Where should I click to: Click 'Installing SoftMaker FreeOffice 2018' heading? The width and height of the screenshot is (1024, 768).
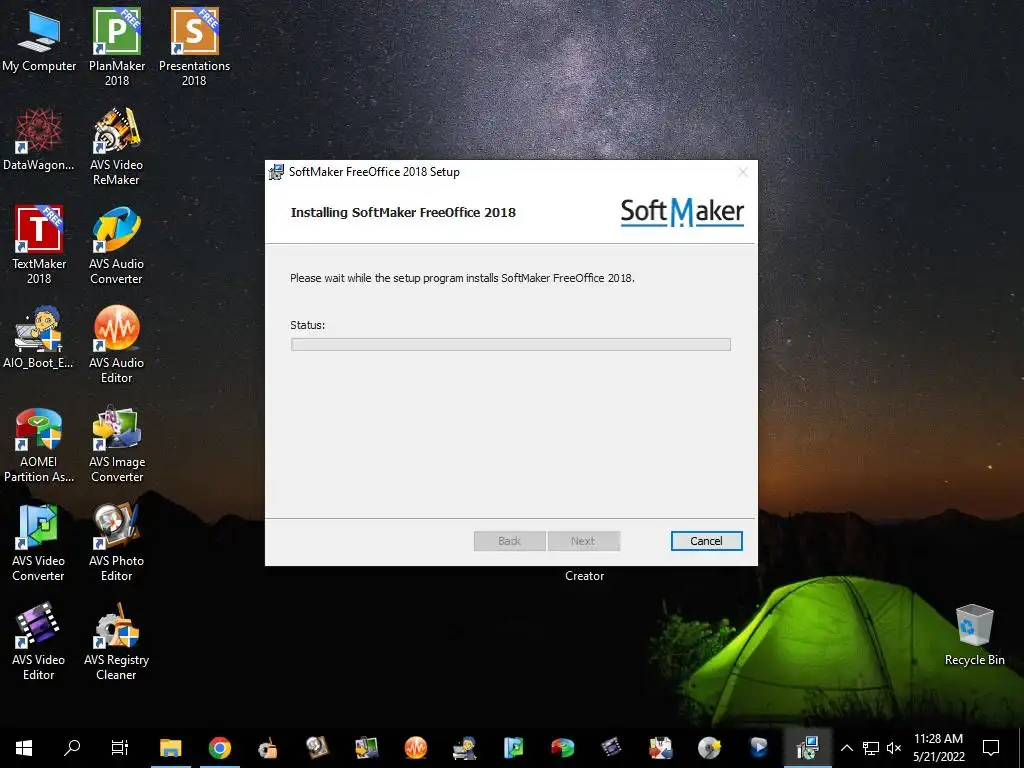pyautogui.click(x=403, y=212)
